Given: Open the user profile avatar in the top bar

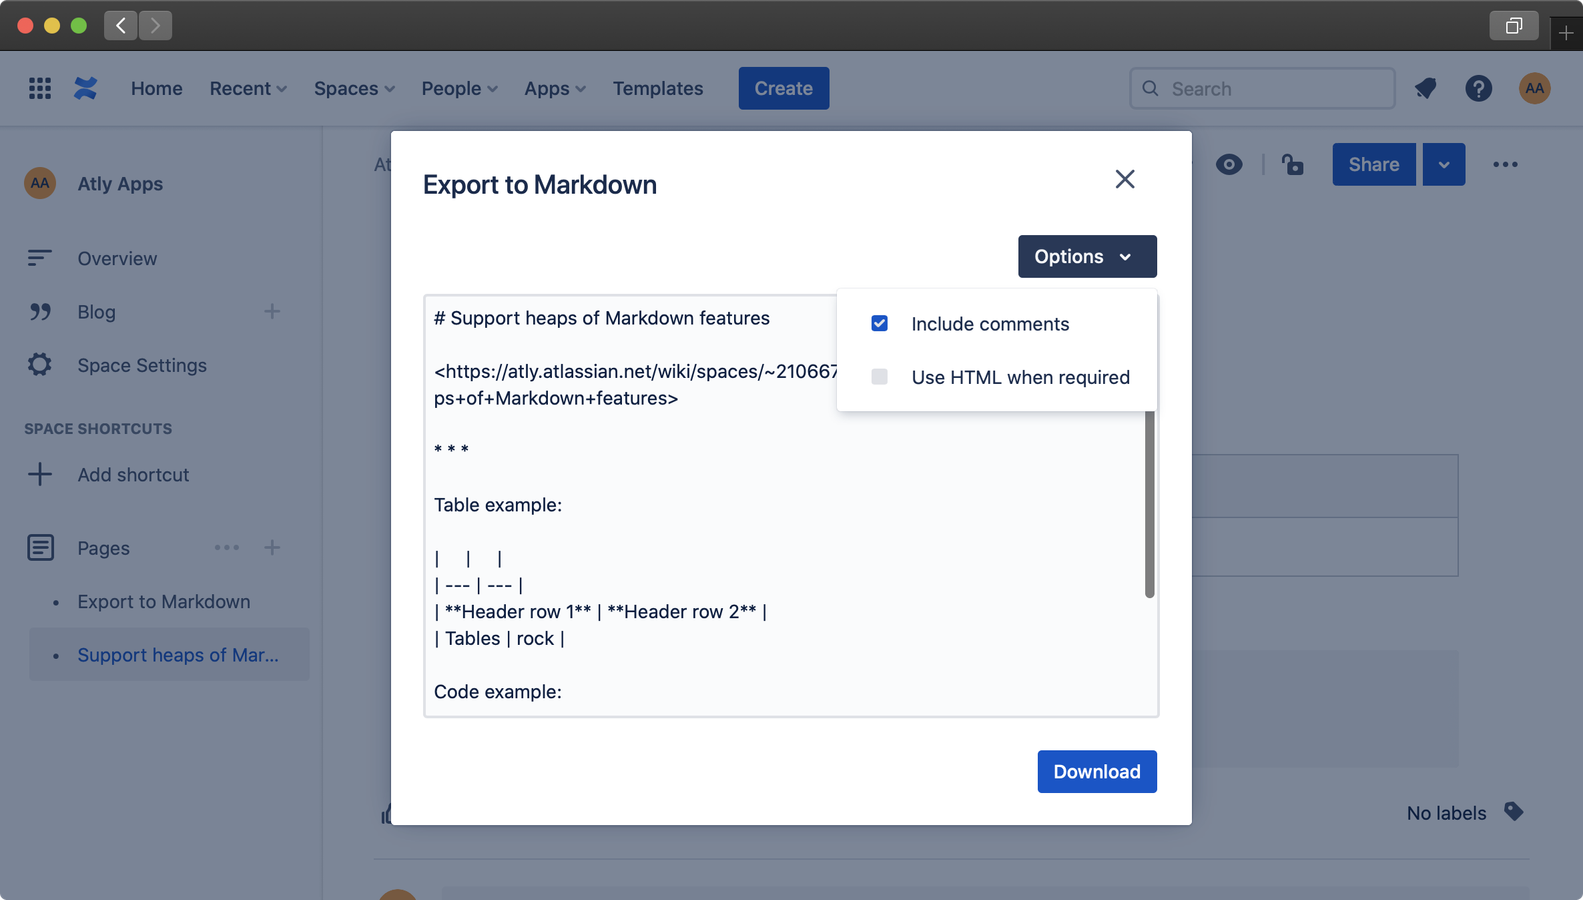Looking at the screenshot, I should tap(1534, 88).
